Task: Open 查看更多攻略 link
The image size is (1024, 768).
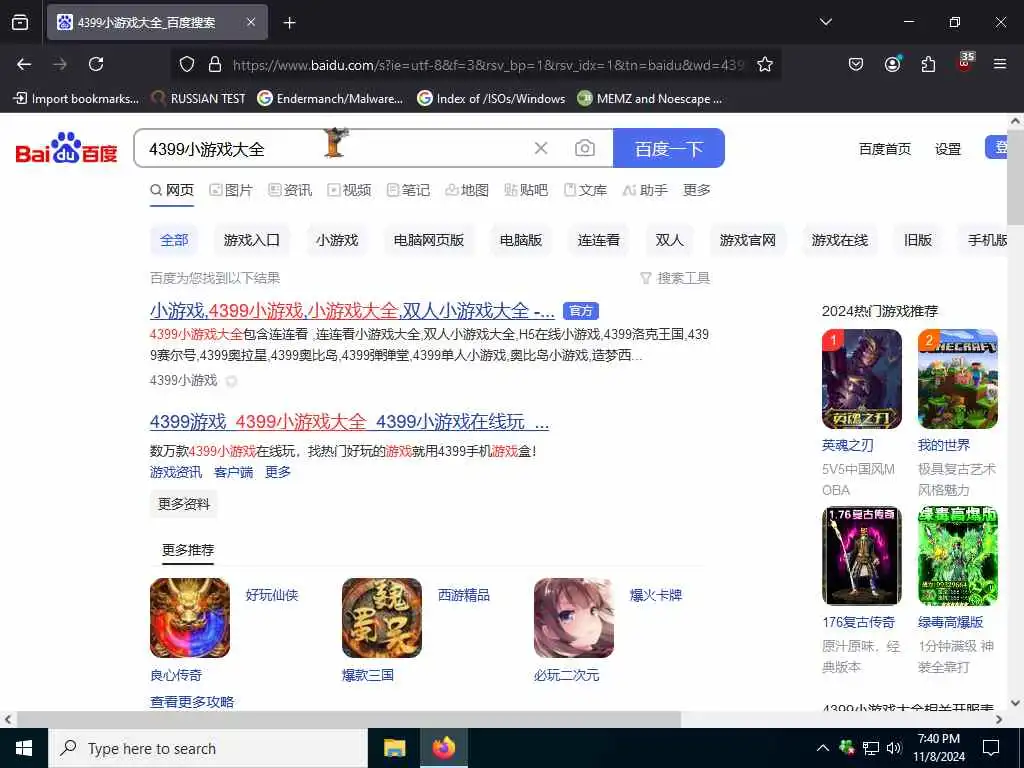Action: [x=192, y=702]
